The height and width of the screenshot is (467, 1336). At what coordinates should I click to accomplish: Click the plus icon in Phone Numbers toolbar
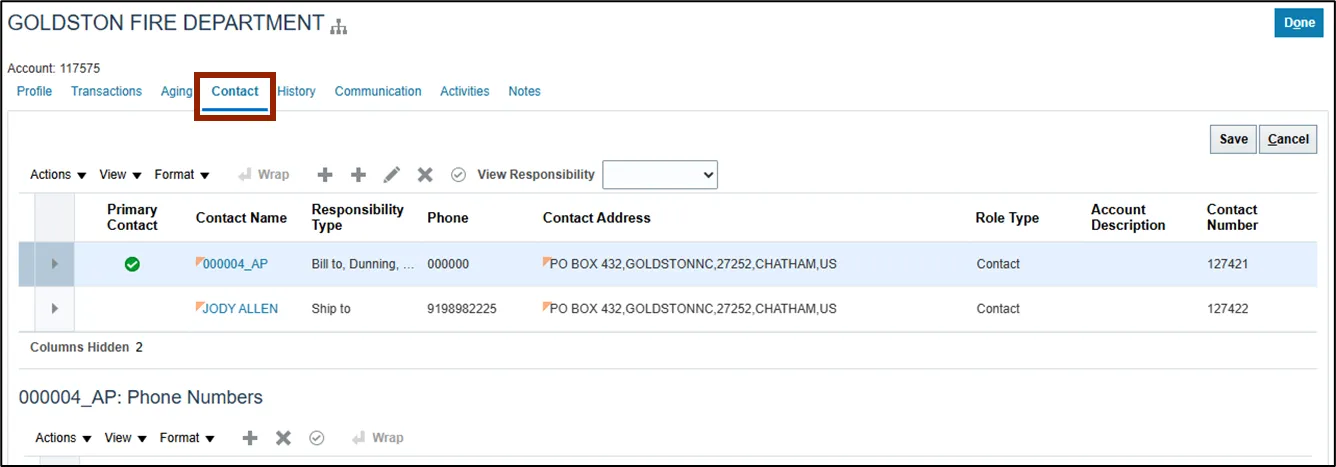pyautogui.click(x=251, y=438)
